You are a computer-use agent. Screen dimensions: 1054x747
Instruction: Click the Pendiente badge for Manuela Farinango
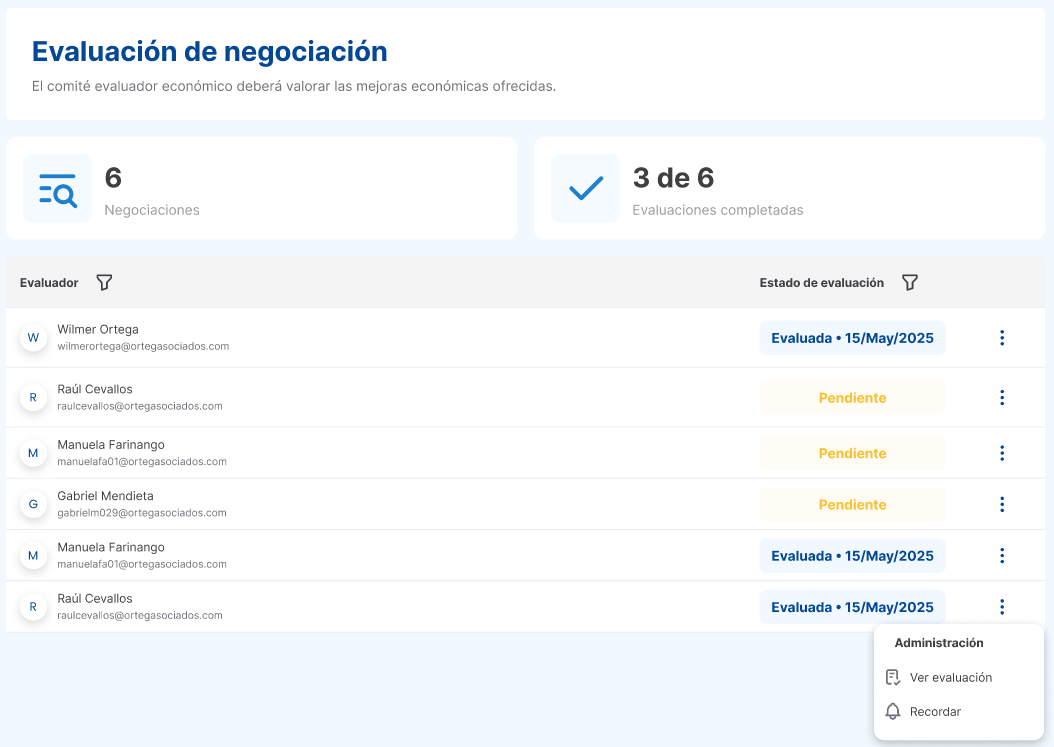tap(852, 452)
